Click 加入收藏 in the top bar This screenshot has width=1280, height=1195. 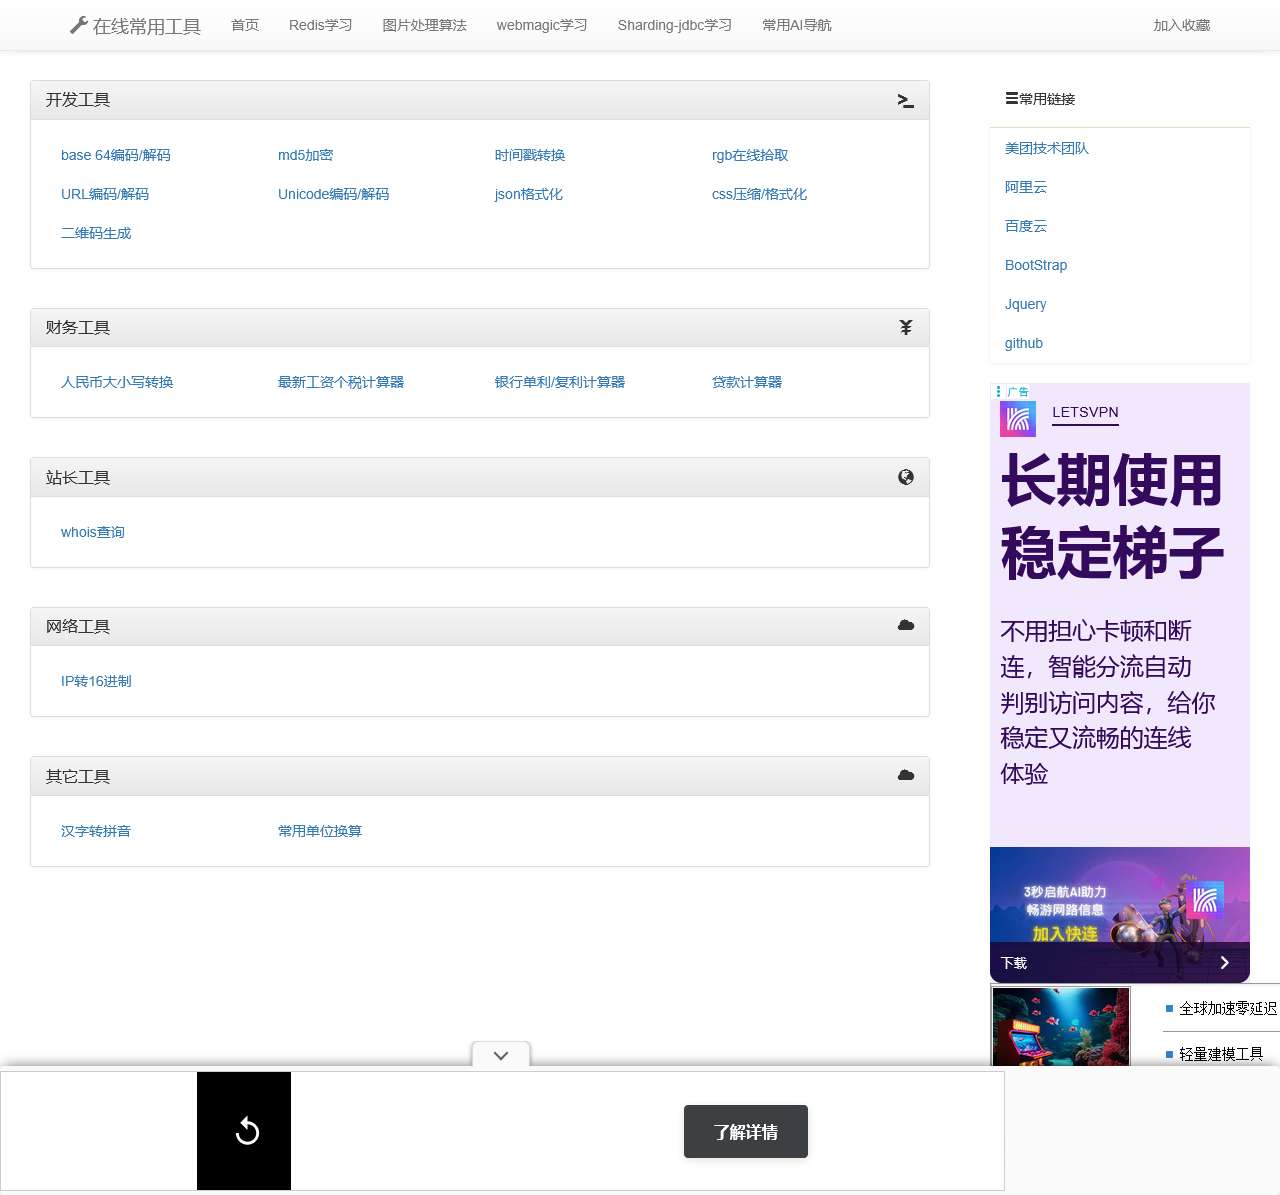tap(1181, 25)
